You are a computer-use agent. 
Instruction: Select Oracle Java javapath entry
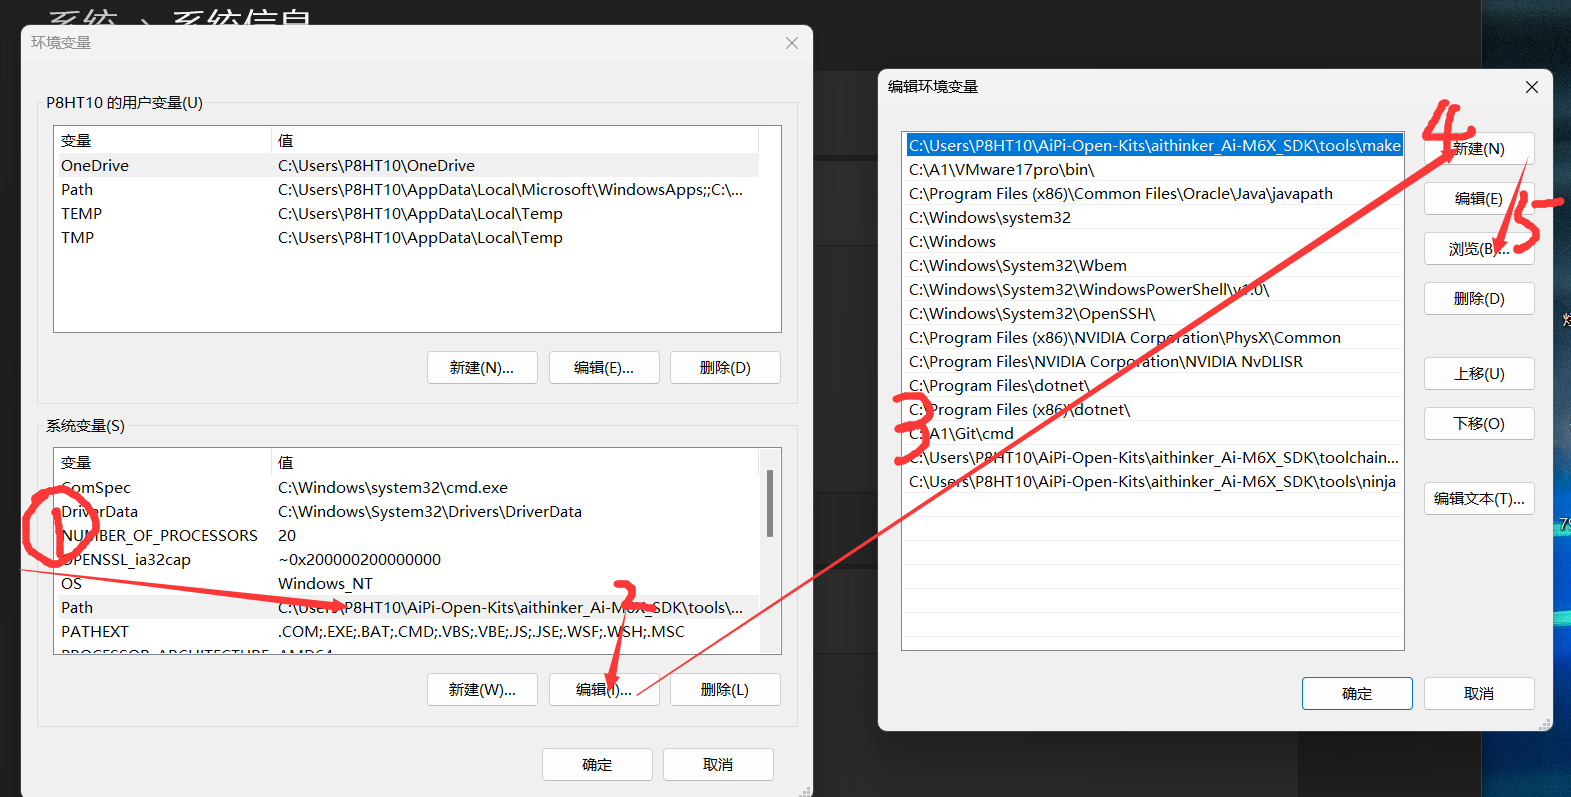point(1153,193)
